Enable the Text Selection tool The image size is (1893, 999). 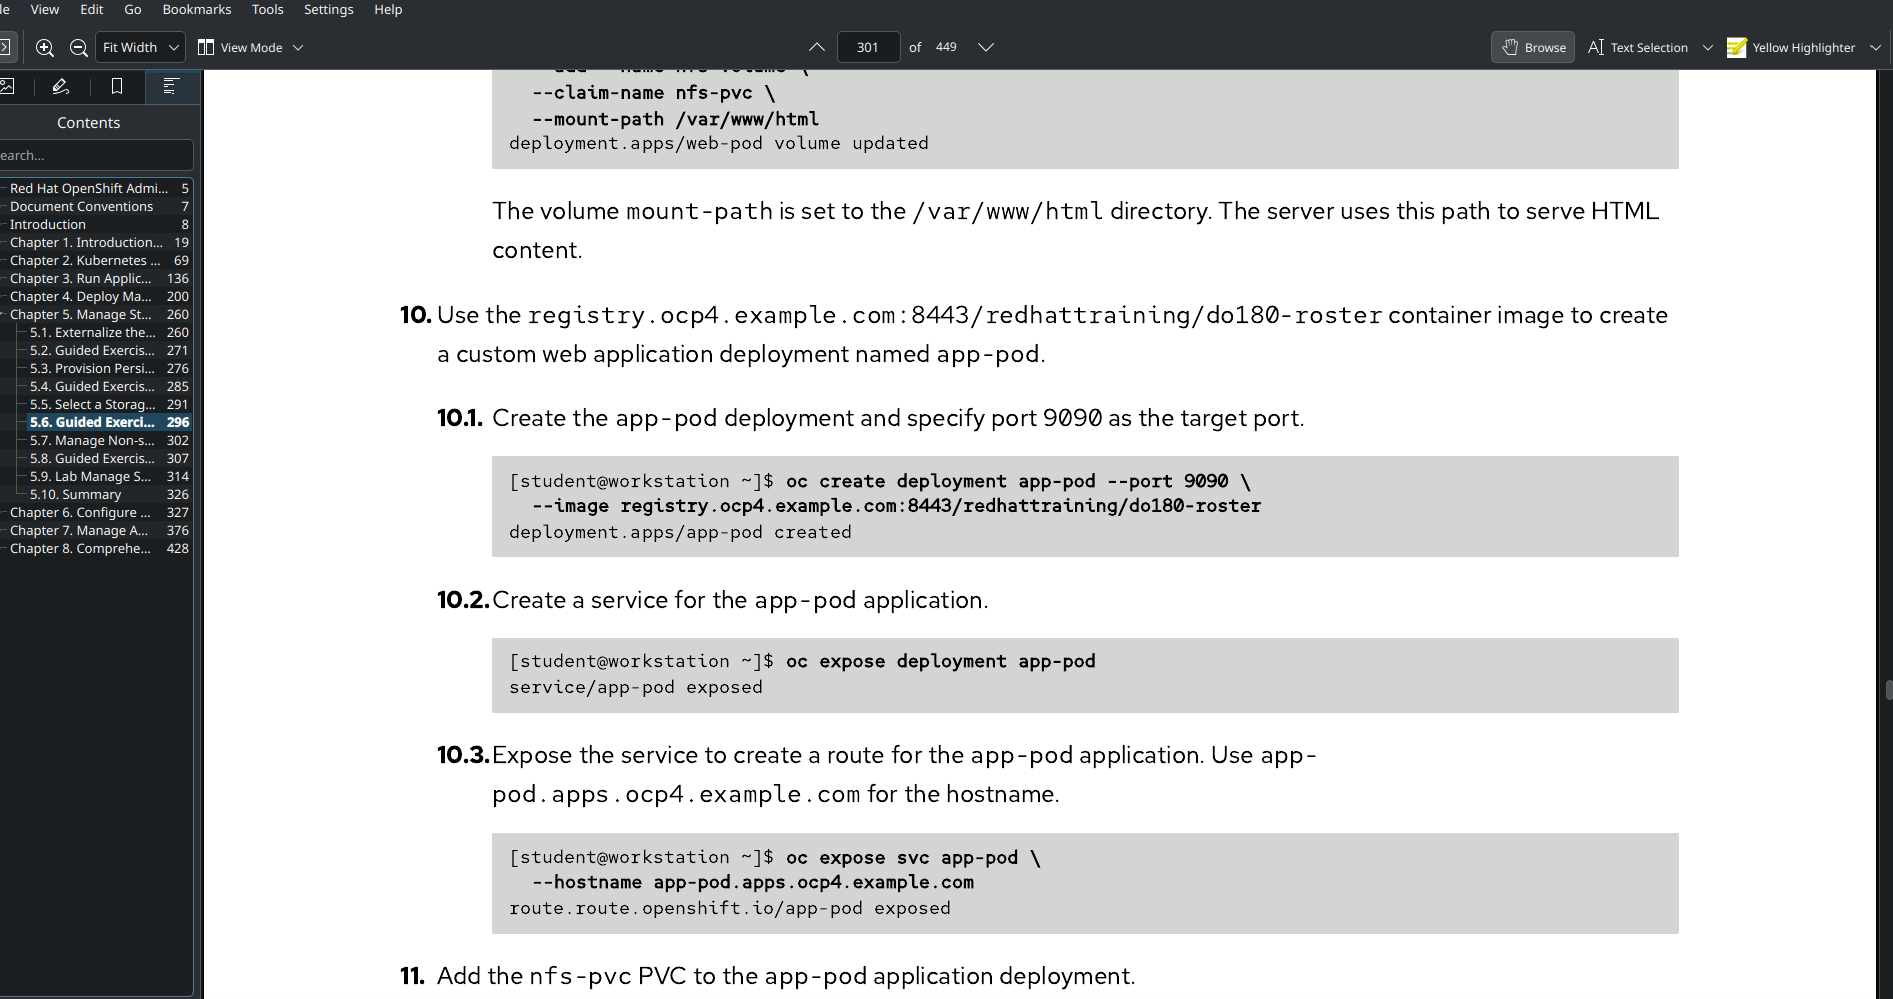[1637, 47]
